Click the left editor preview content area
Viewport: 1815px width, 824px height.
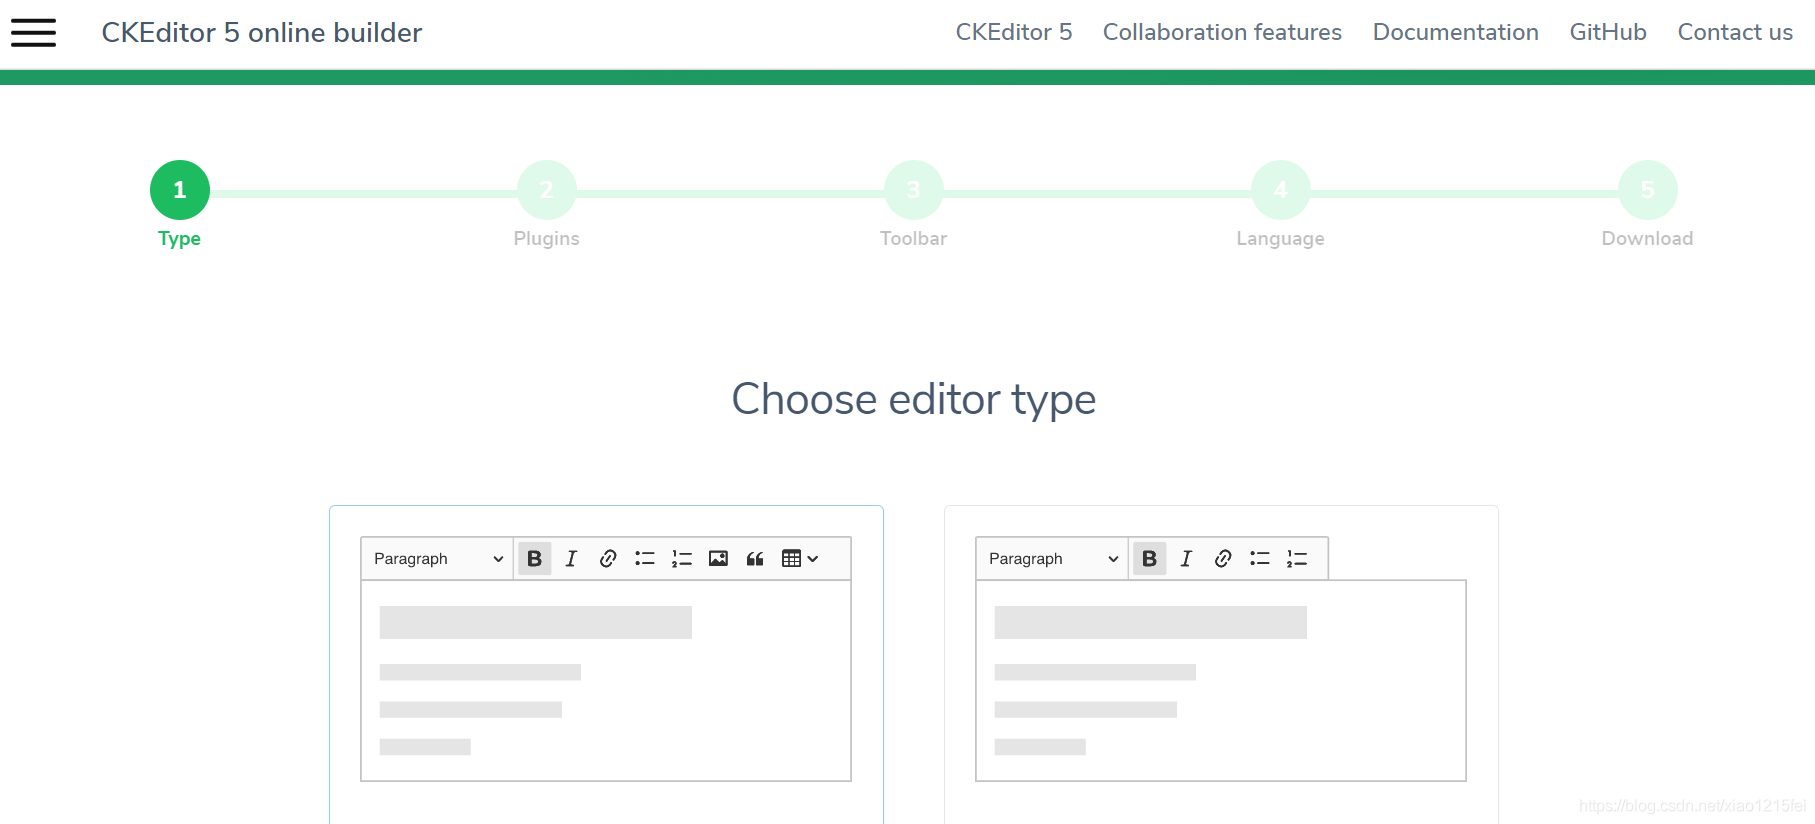[606, 681]
